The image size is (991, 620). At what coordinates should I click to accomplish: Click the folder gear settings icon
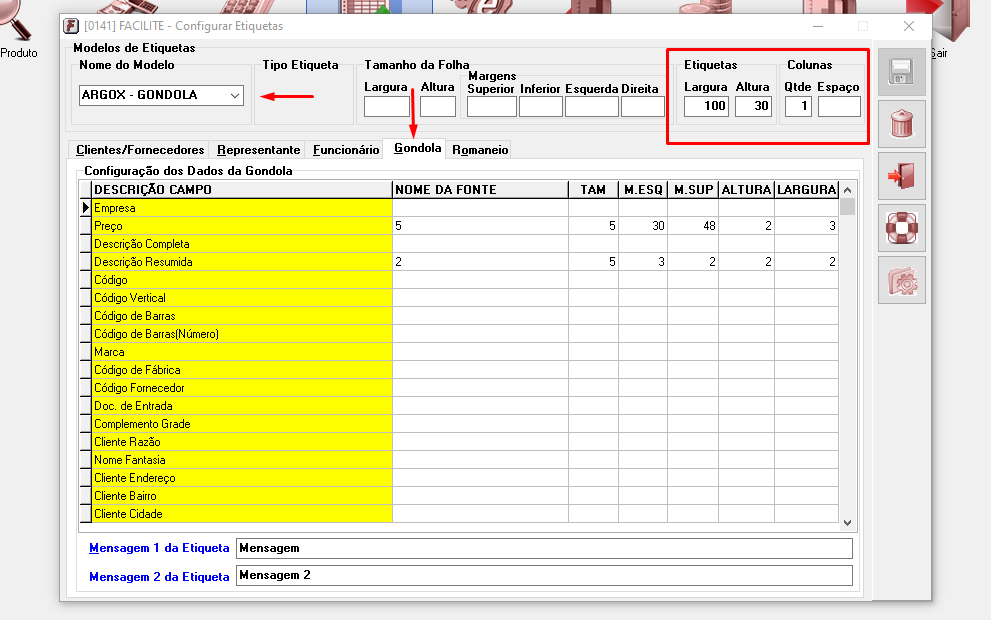point(901,280)
